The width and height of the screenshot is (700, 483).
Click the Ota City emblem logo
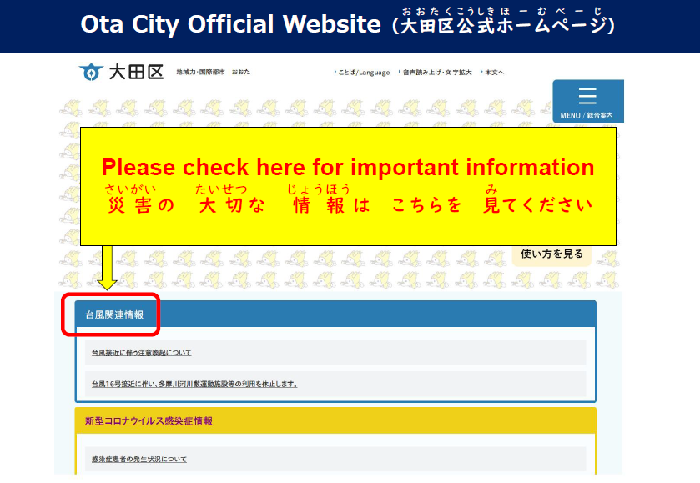pos(91,72)
